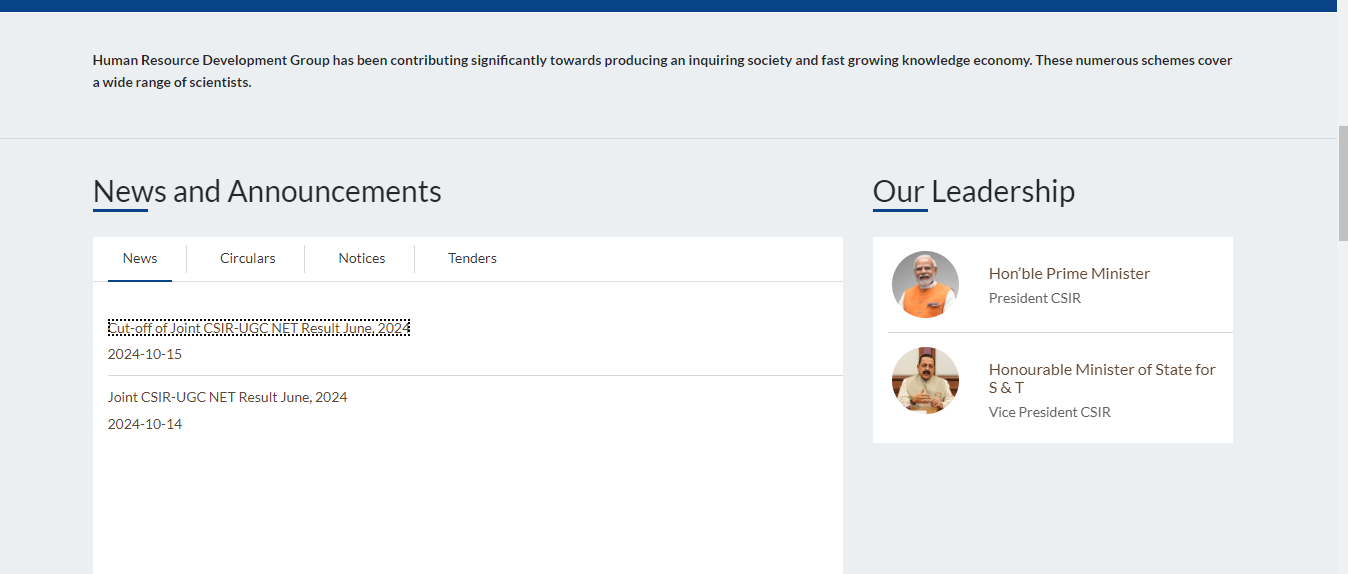Show the Tenders tab

click(472, 258)
